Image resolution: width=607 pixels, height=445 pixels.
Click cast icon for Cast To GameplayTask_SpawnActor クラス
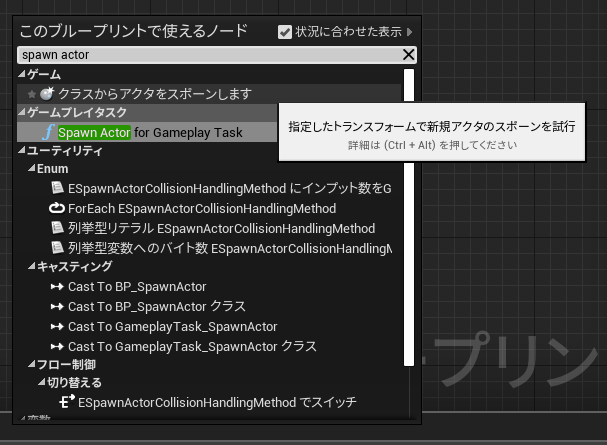[x=57, y=346]
